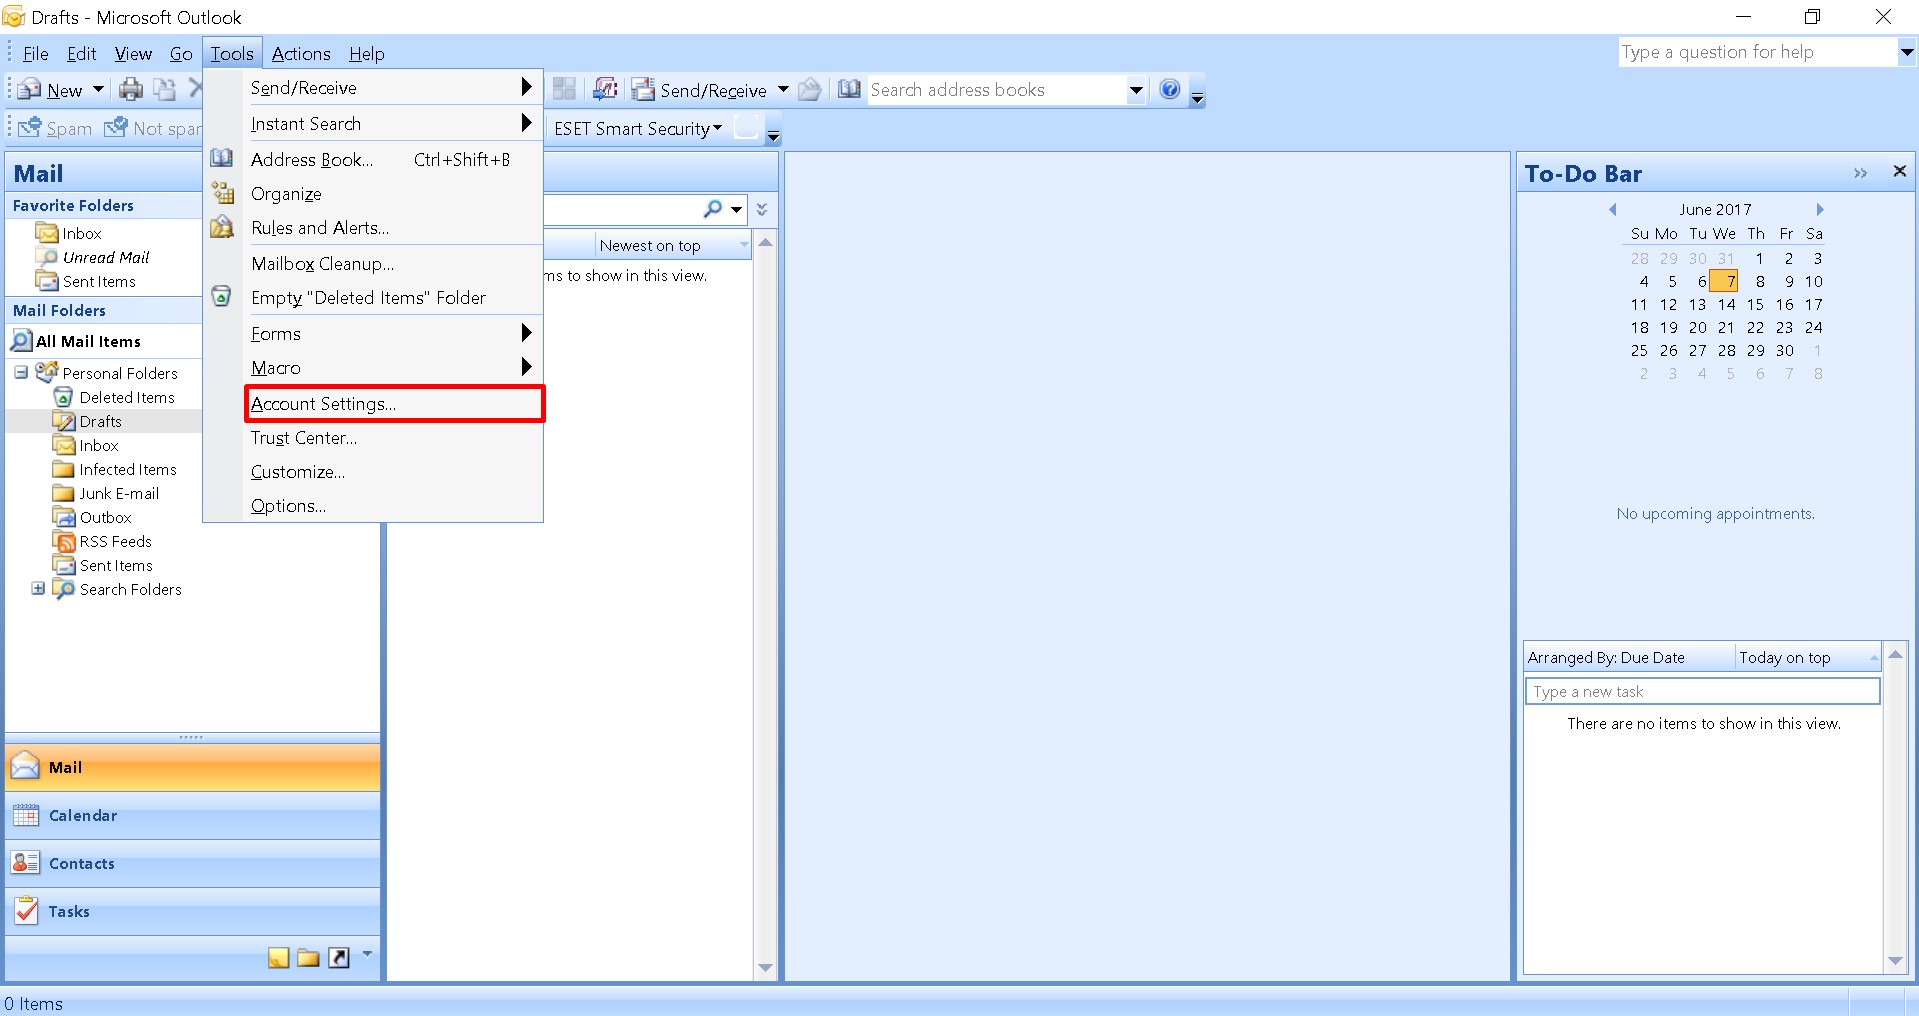Collapse the Personal Folders tree

click(x=21, y=372)
